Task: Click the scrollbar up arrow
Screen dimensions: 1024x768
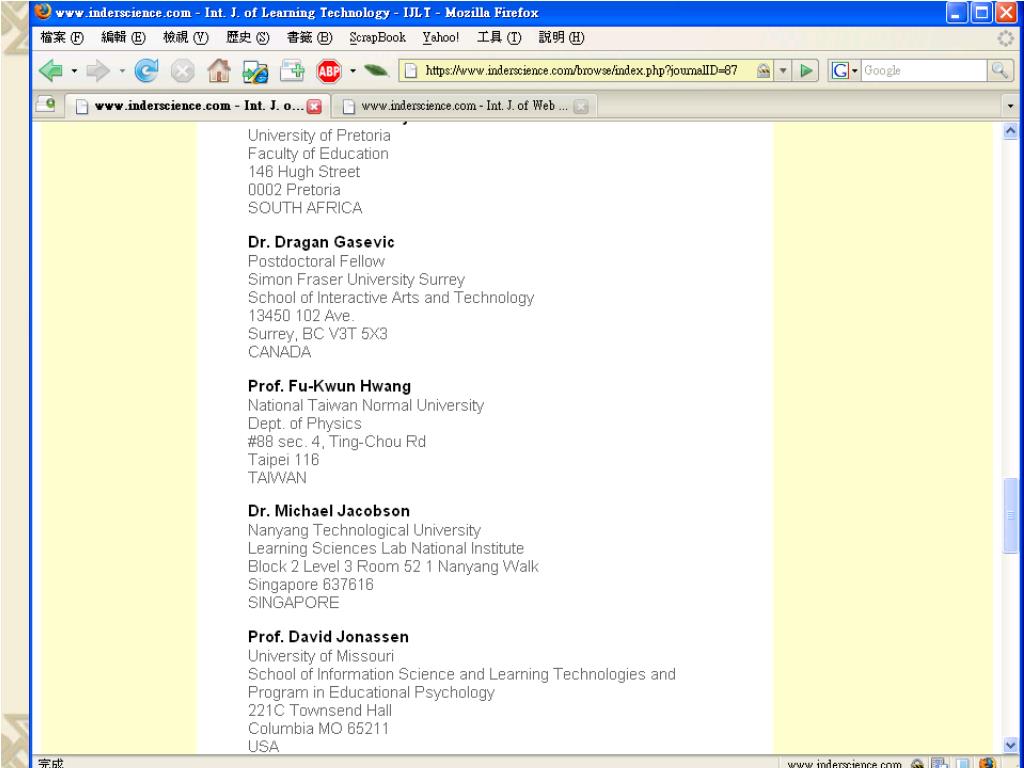Action: [1010, 131]
